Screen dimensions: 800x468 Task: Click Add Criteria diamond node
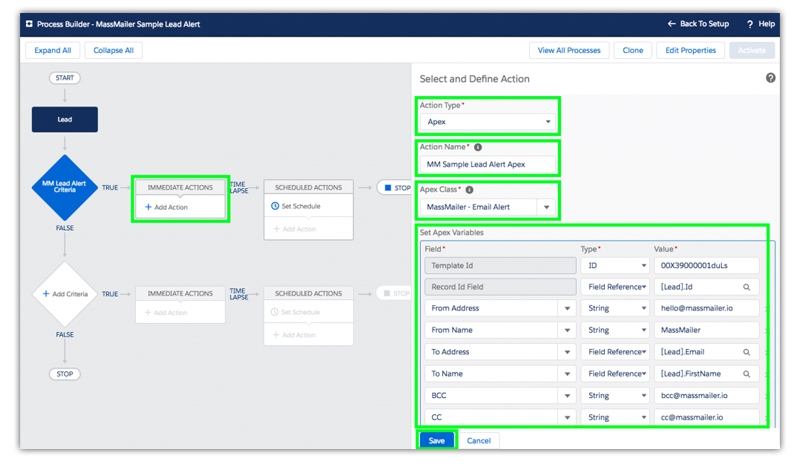(64, 294)
